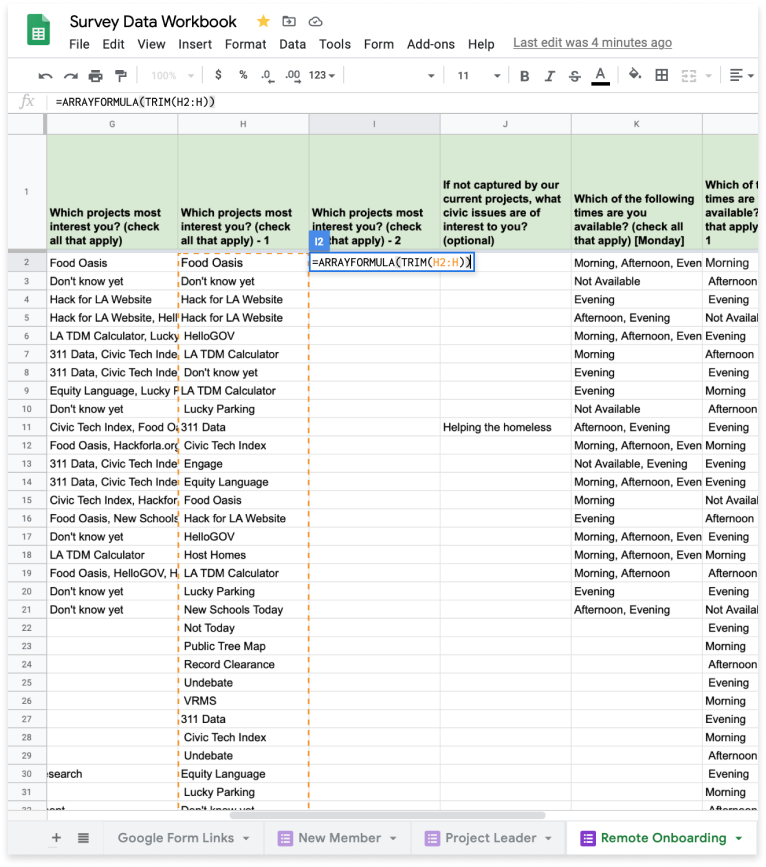This screenshot has width=766, height=867.
Task: Apply strikethrough formatting
Action: (x=574, y=76)
